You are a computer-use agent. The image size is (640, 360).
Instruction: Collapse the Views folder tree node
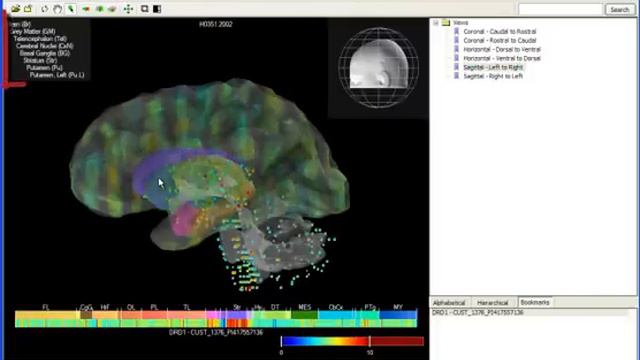point(436,23)
